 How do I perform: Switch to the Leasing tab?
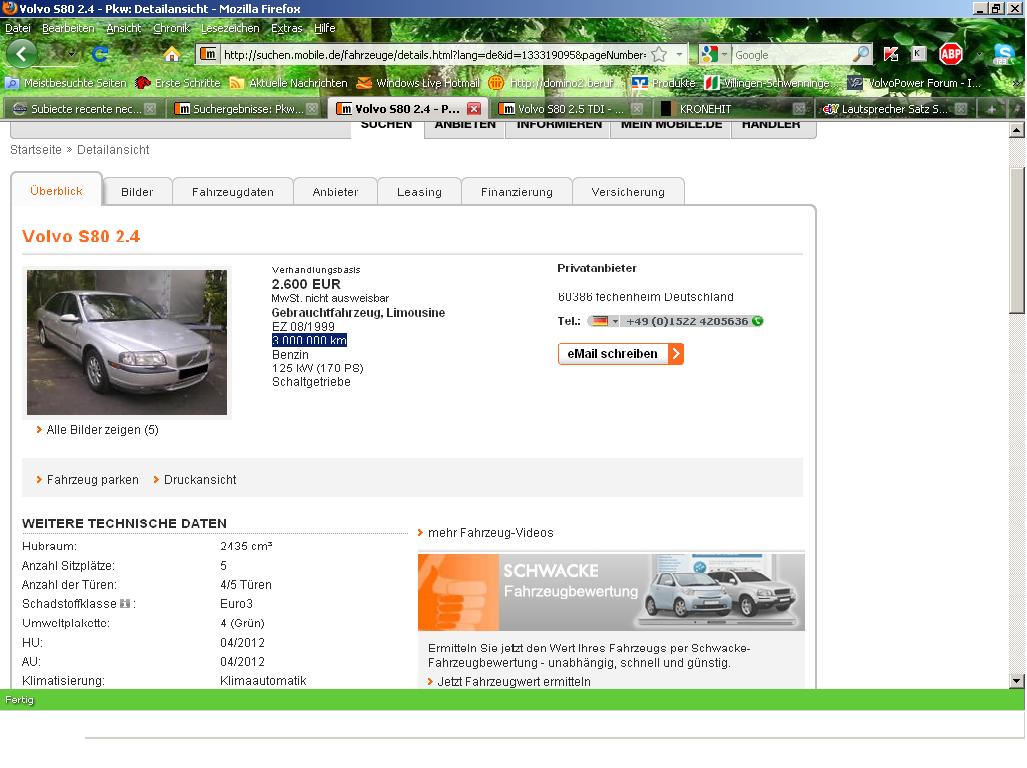pos(419,192)
